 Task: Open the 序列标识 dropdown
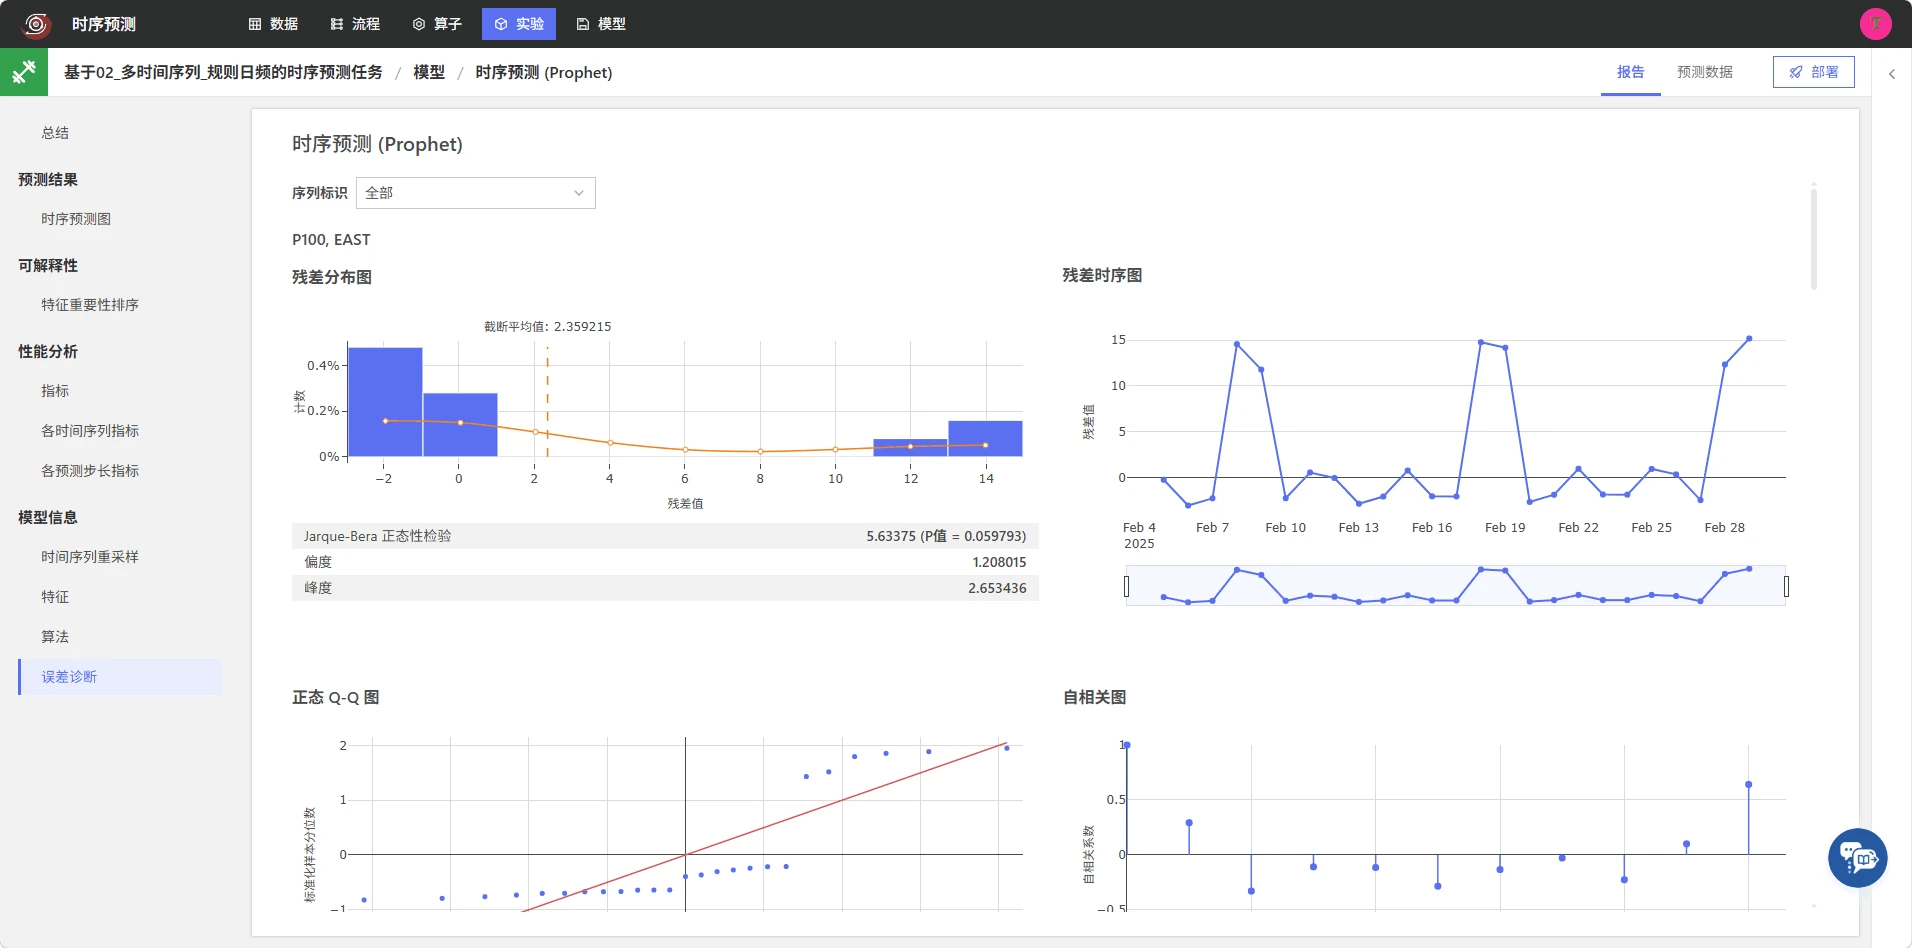pyautogui.click(x=476, y=193)
